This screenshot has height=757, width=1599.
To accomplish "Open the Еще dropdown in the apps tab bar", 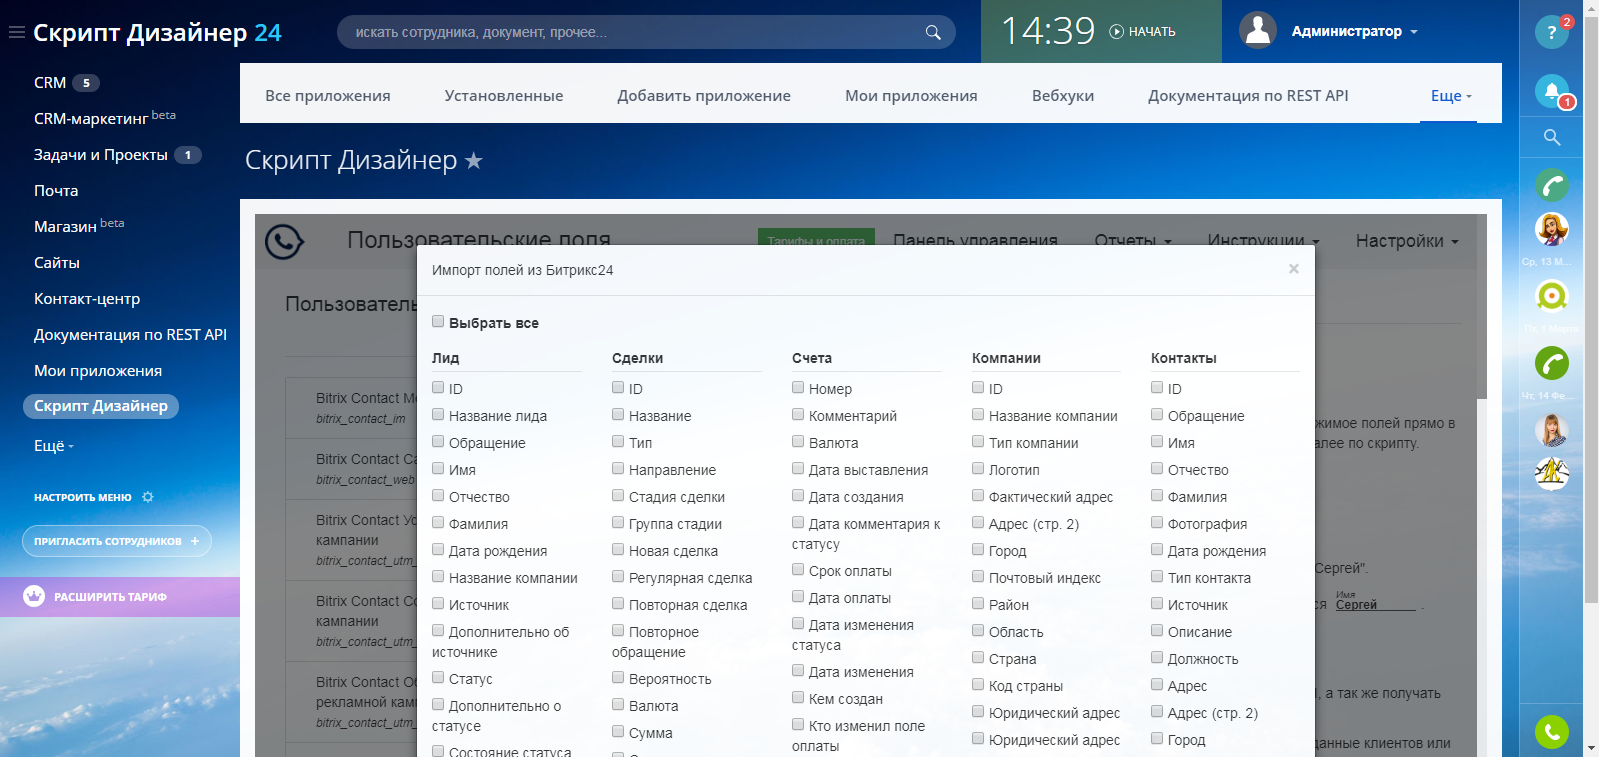I will pyautogui.click(x=1451, y=96).
